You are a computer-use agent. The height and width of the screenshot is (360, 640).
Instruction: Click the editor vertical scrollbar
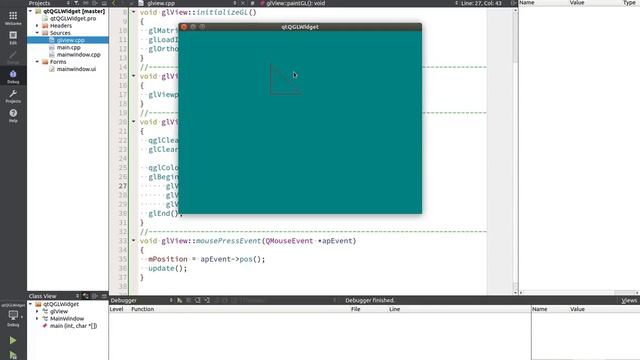[515, 151]
